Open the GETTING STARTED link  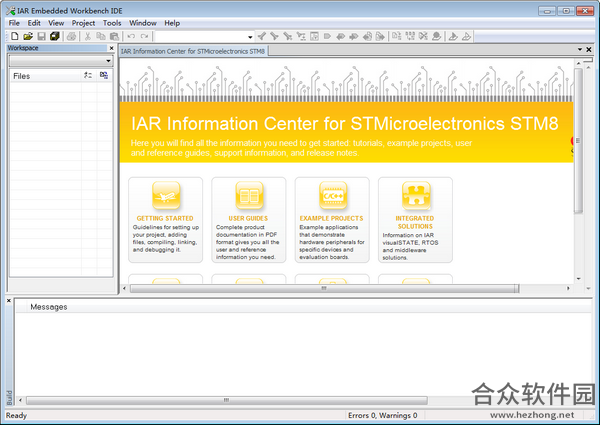pos(165,218)
